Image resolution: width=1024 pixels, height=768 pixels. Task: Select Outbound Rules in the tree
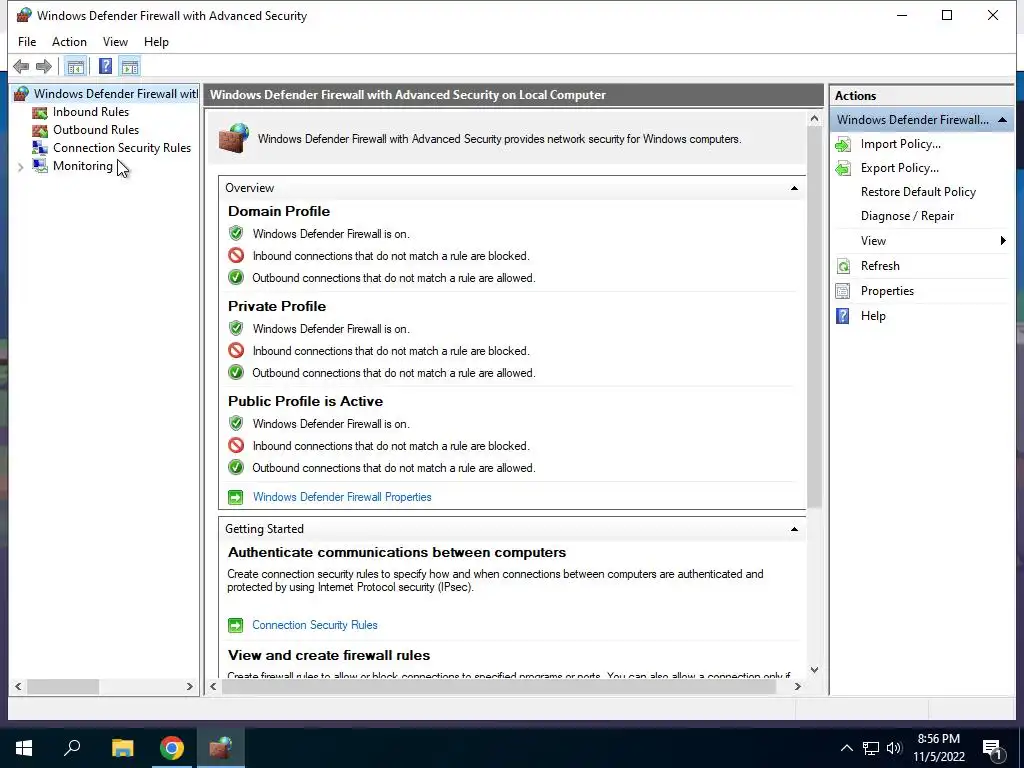click(96, 130)
